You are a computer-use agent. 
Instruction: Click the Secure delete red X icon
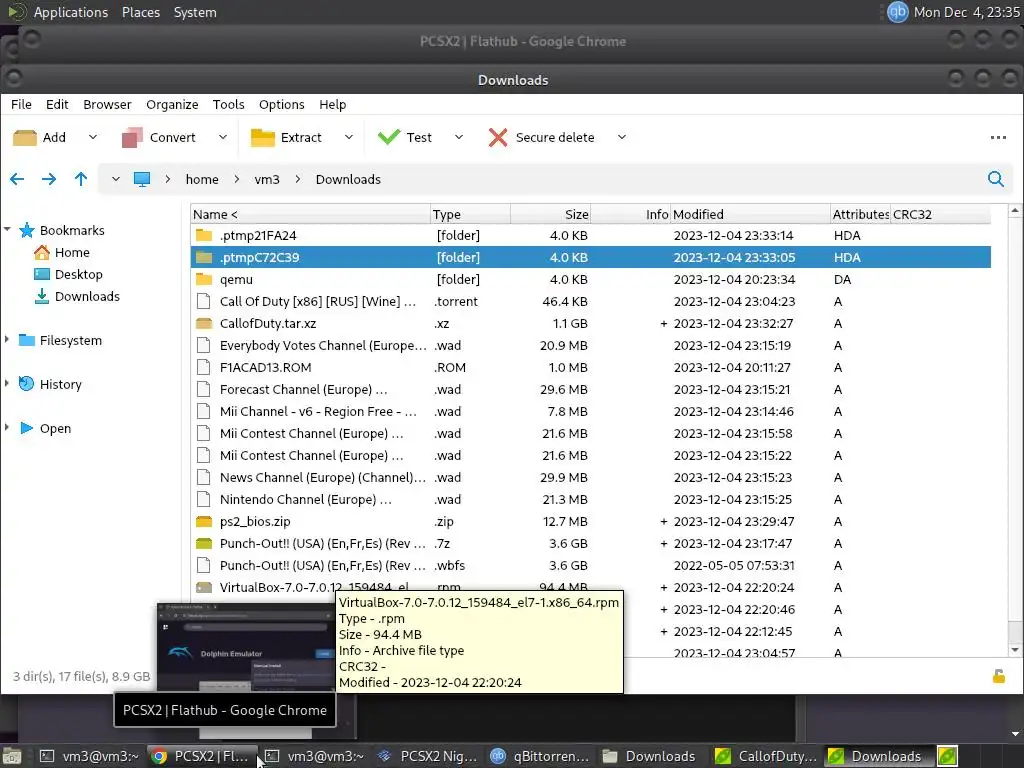[x=498, y=137]
